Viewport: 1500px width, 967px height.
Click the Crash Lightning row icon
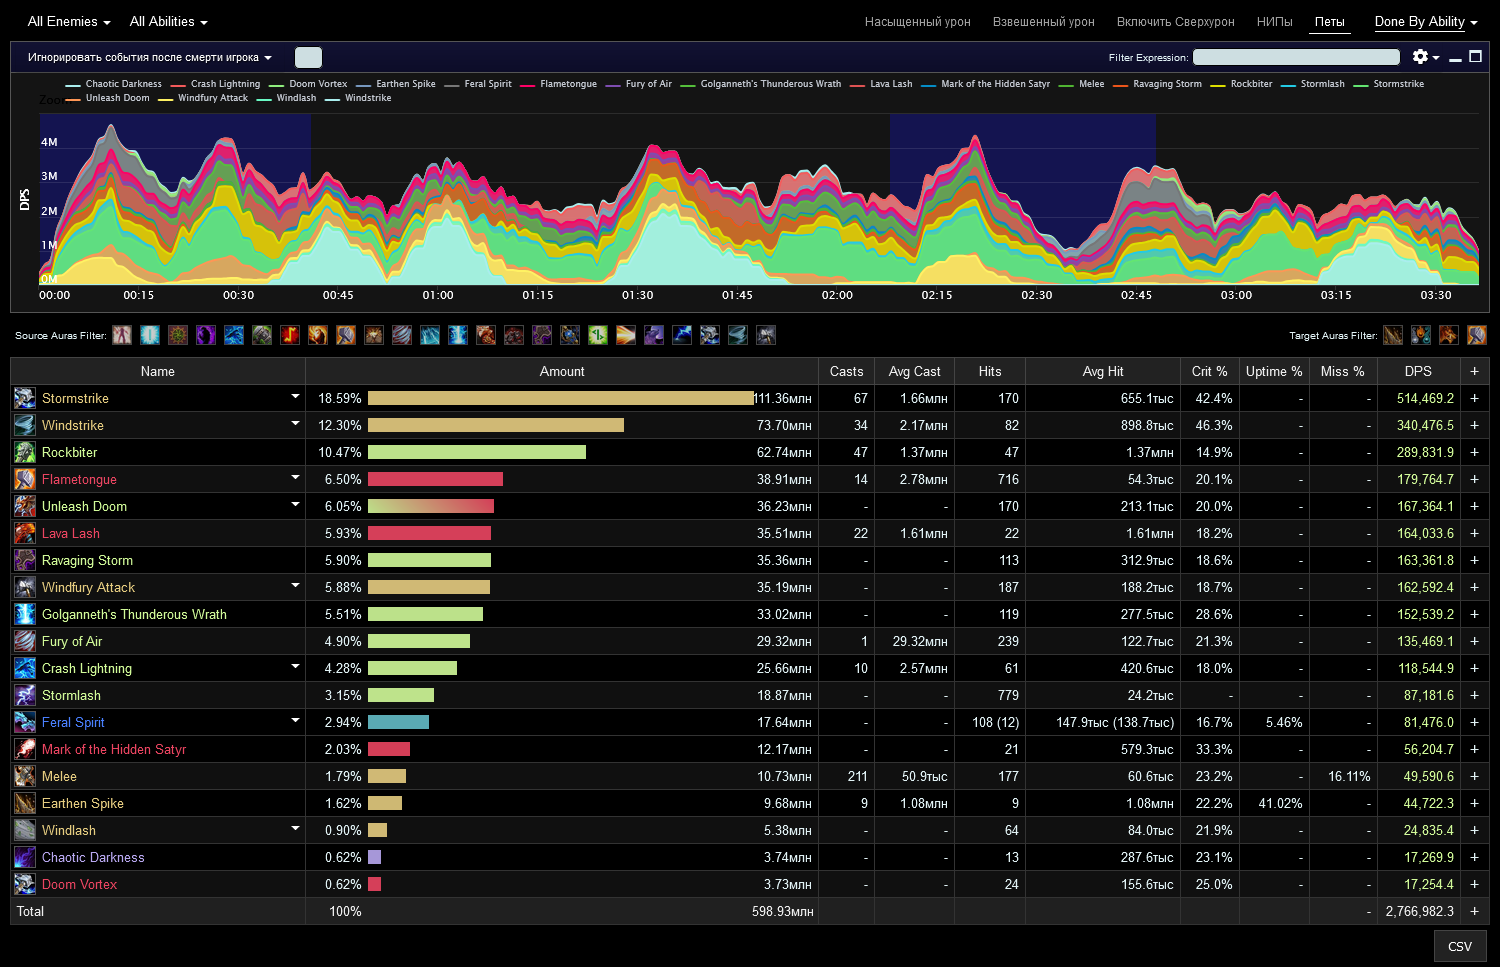click(x=25, y=668)
